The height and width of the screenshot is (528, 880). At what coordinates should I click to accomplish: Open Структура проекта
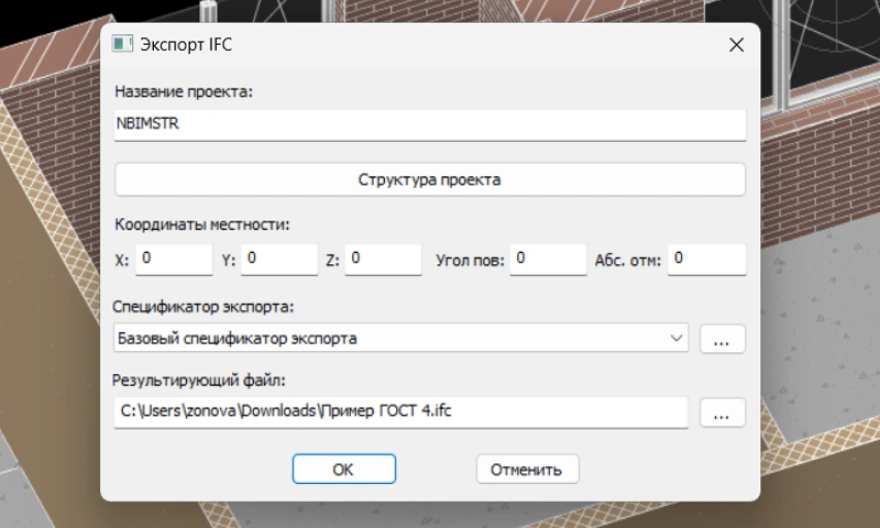430,180
